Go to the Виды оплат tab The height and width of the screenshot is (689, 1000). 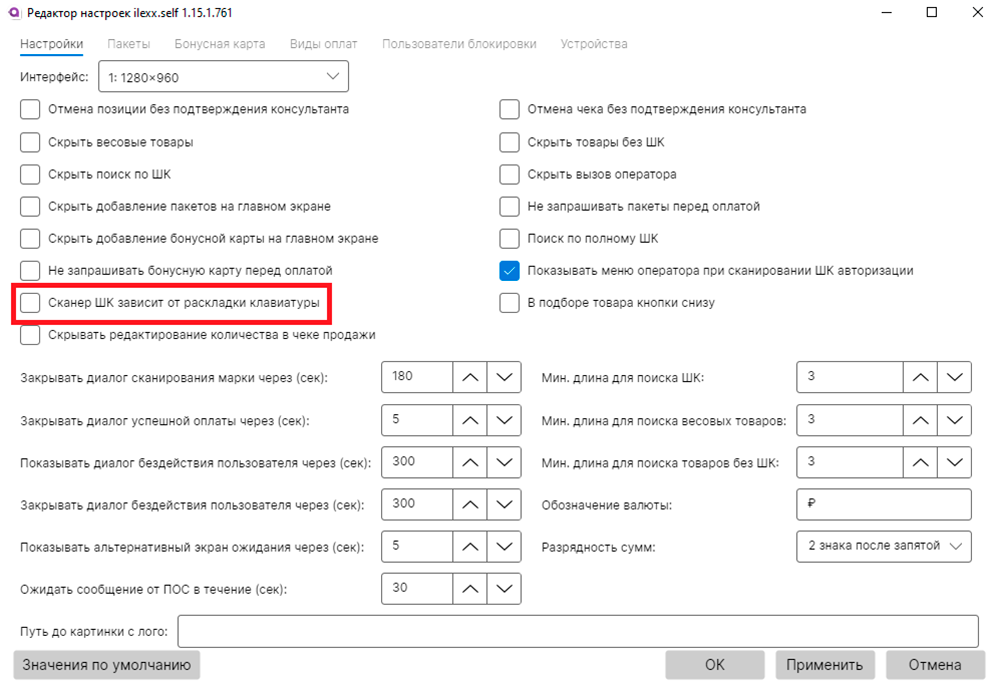pos(323,44)
